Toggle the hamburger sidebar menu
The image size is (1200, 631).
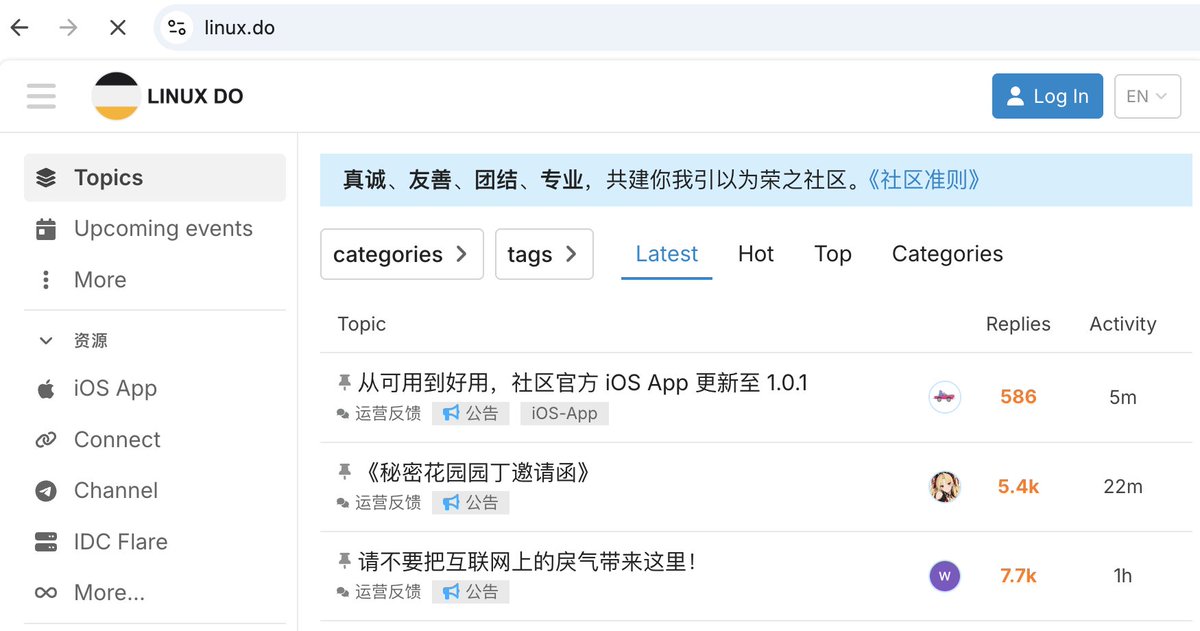coord(42,96)
